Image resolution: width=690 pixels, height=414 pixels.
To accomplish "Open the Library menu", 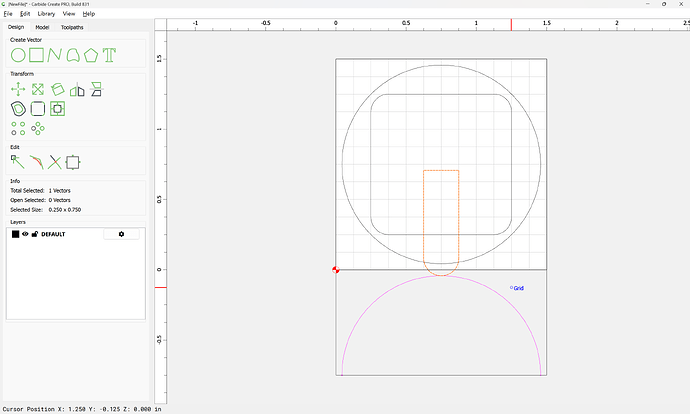I will click(x=46, y=14).
